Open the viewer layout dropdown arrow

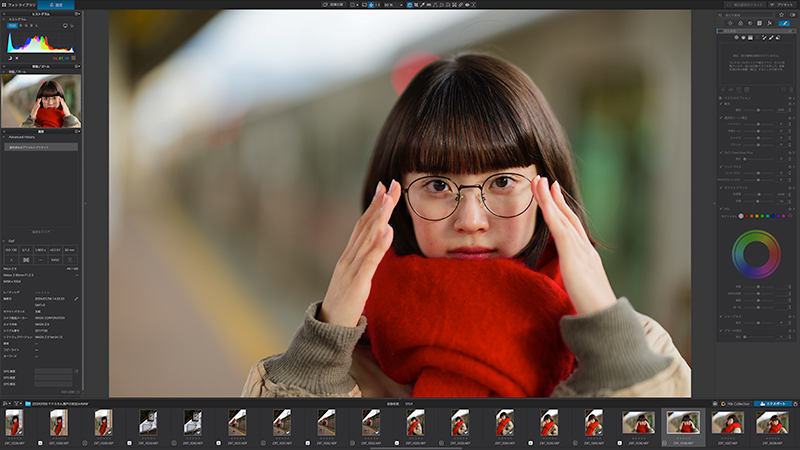357,5
